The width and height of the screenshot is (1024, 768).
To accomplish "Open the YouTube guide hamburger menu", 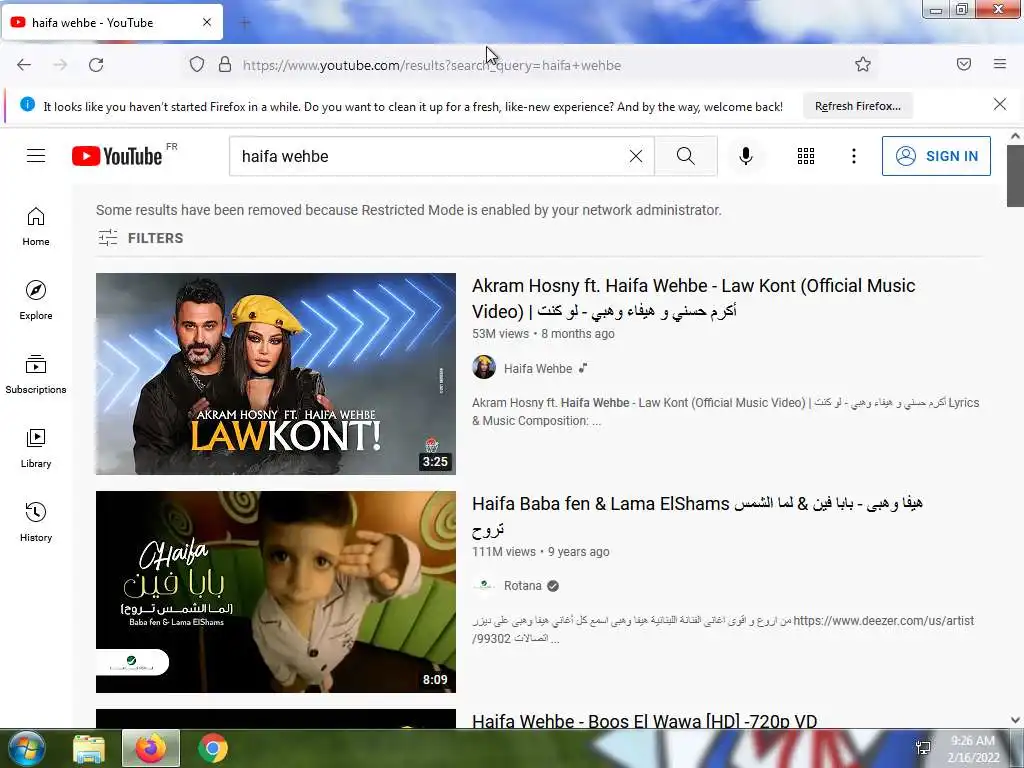I will point(36,156).
